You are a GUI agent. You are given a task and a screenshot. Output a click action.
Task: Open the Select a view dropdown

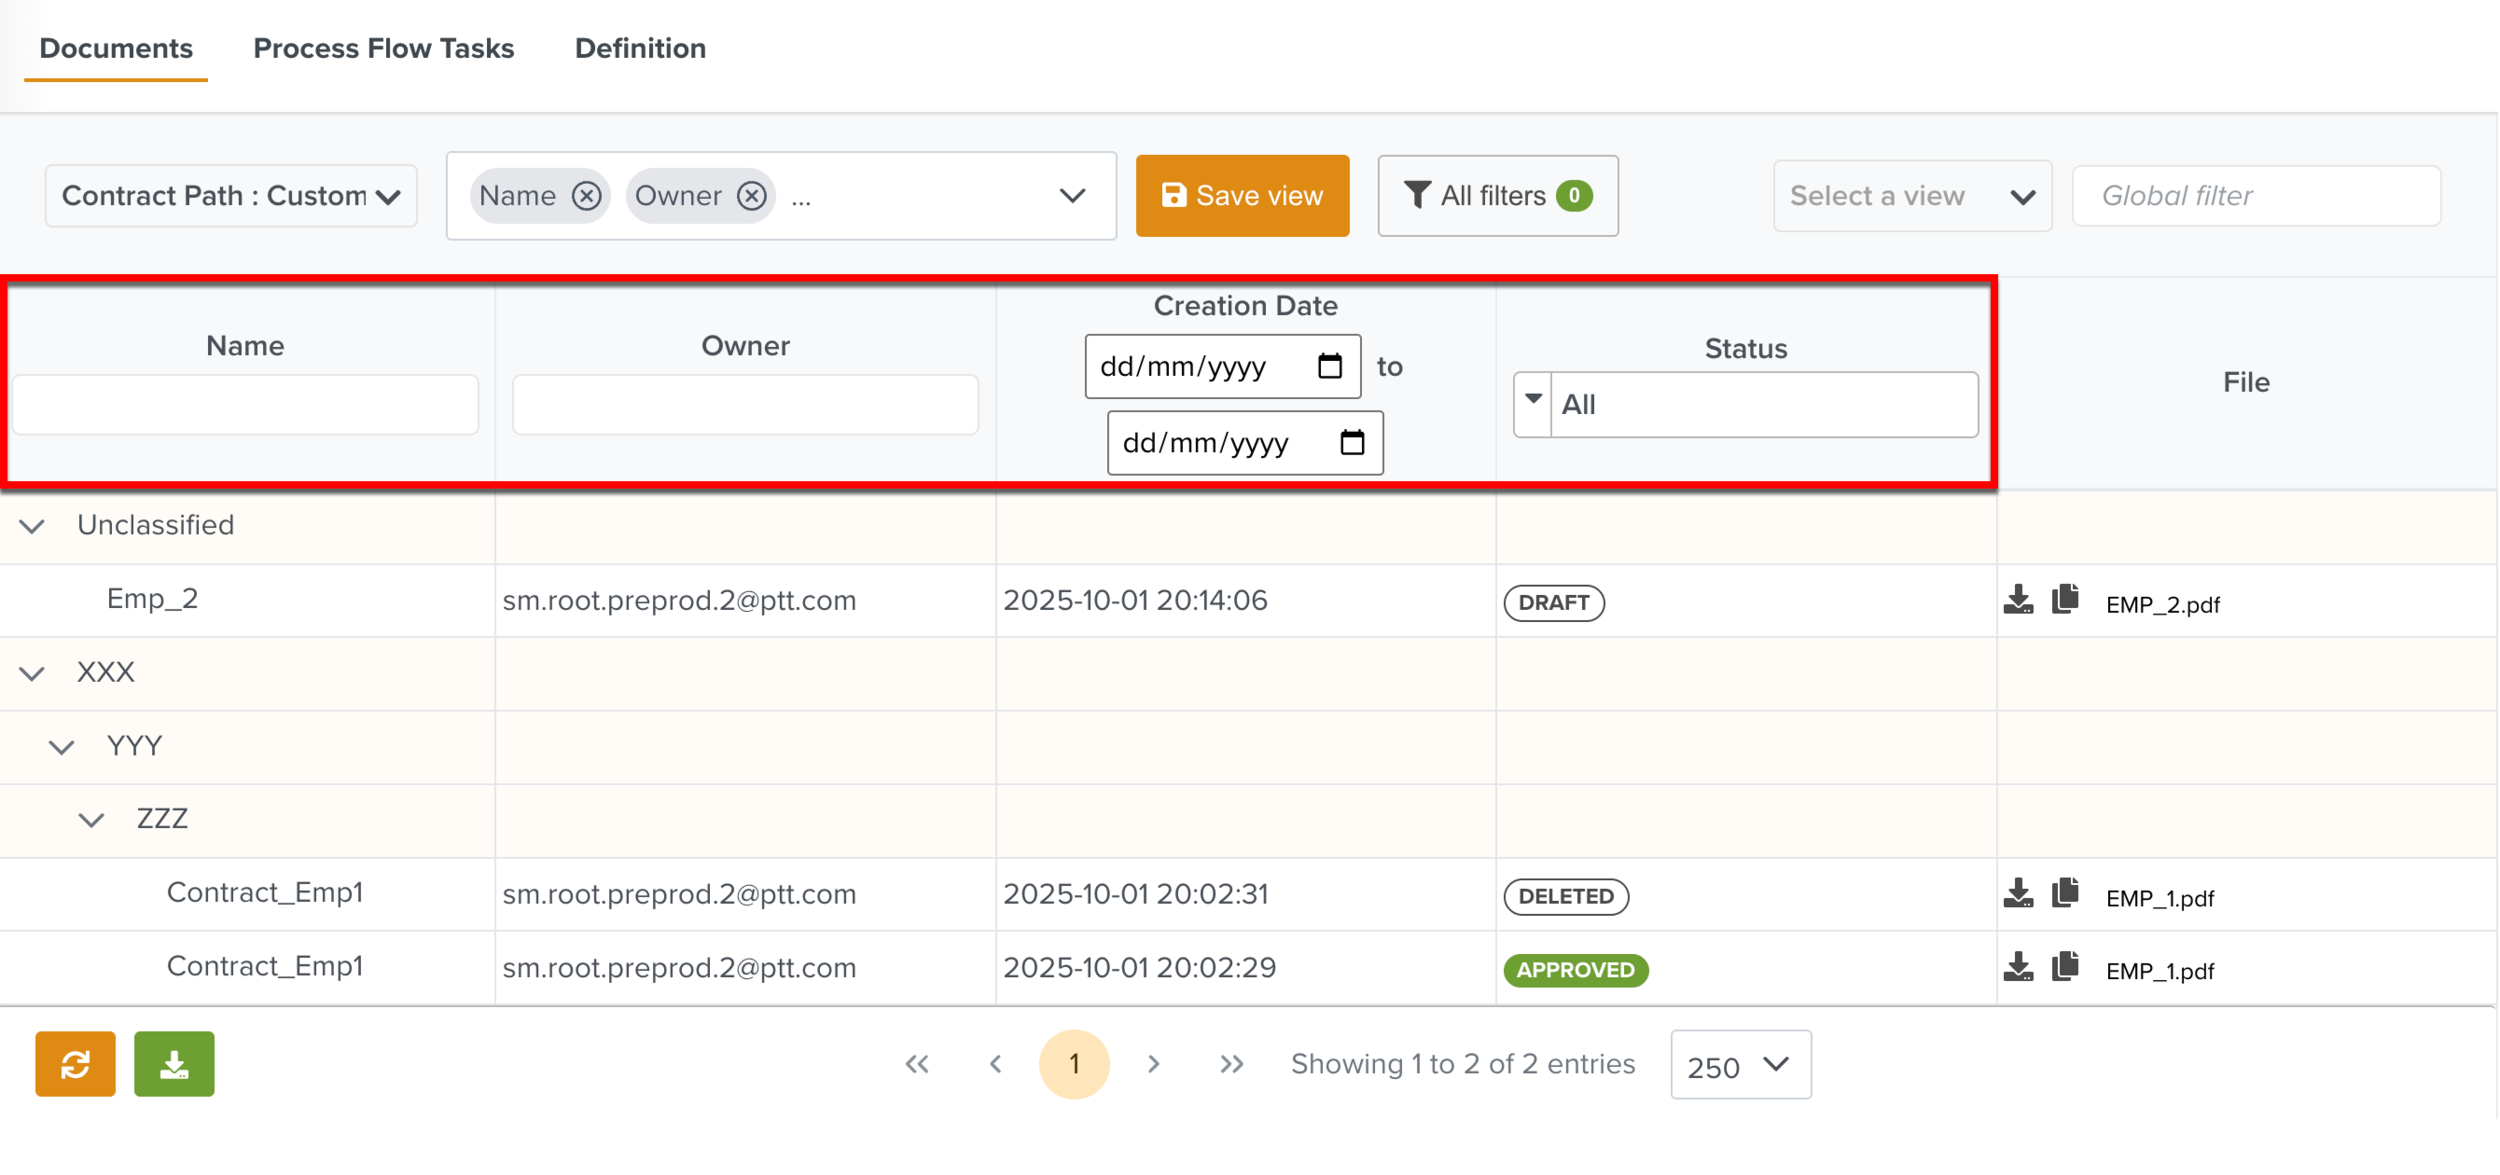coord(1911,196)
